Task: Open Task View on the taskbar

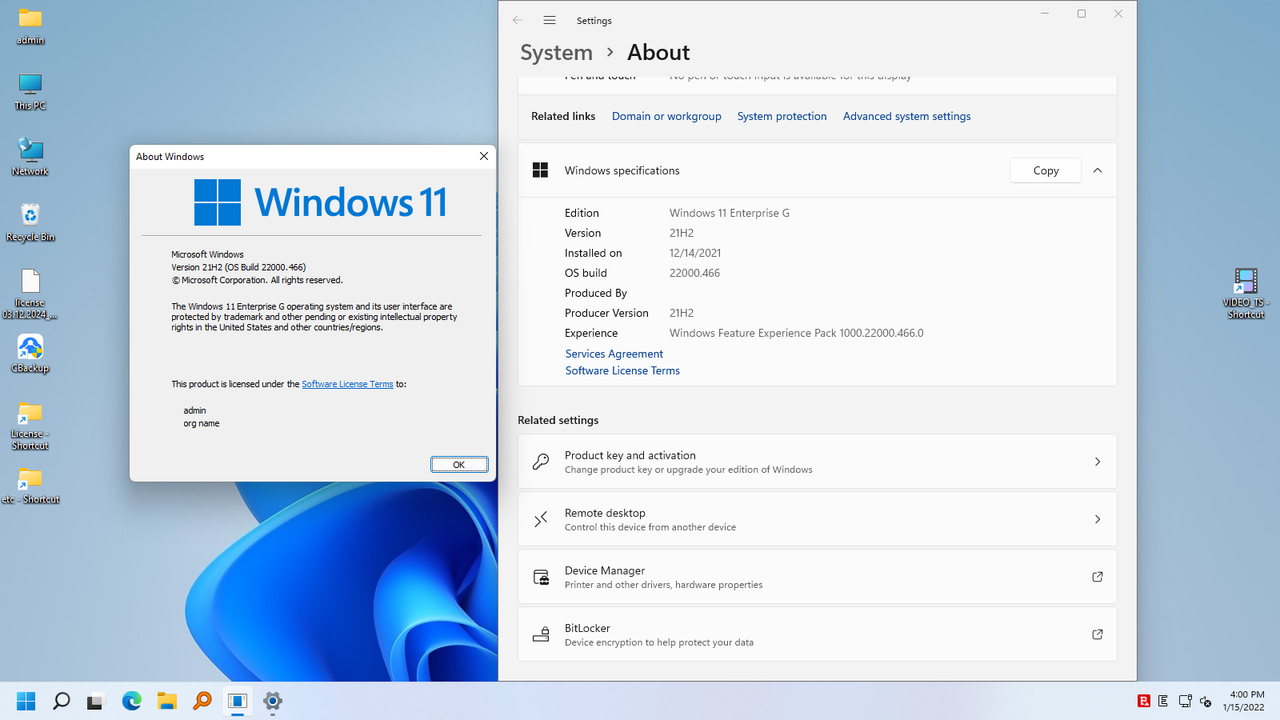Action: tap(96, 701)
